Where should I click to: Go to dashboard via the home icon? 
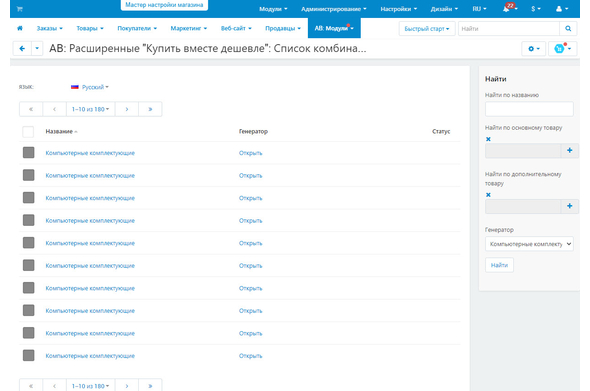(20, 28)
